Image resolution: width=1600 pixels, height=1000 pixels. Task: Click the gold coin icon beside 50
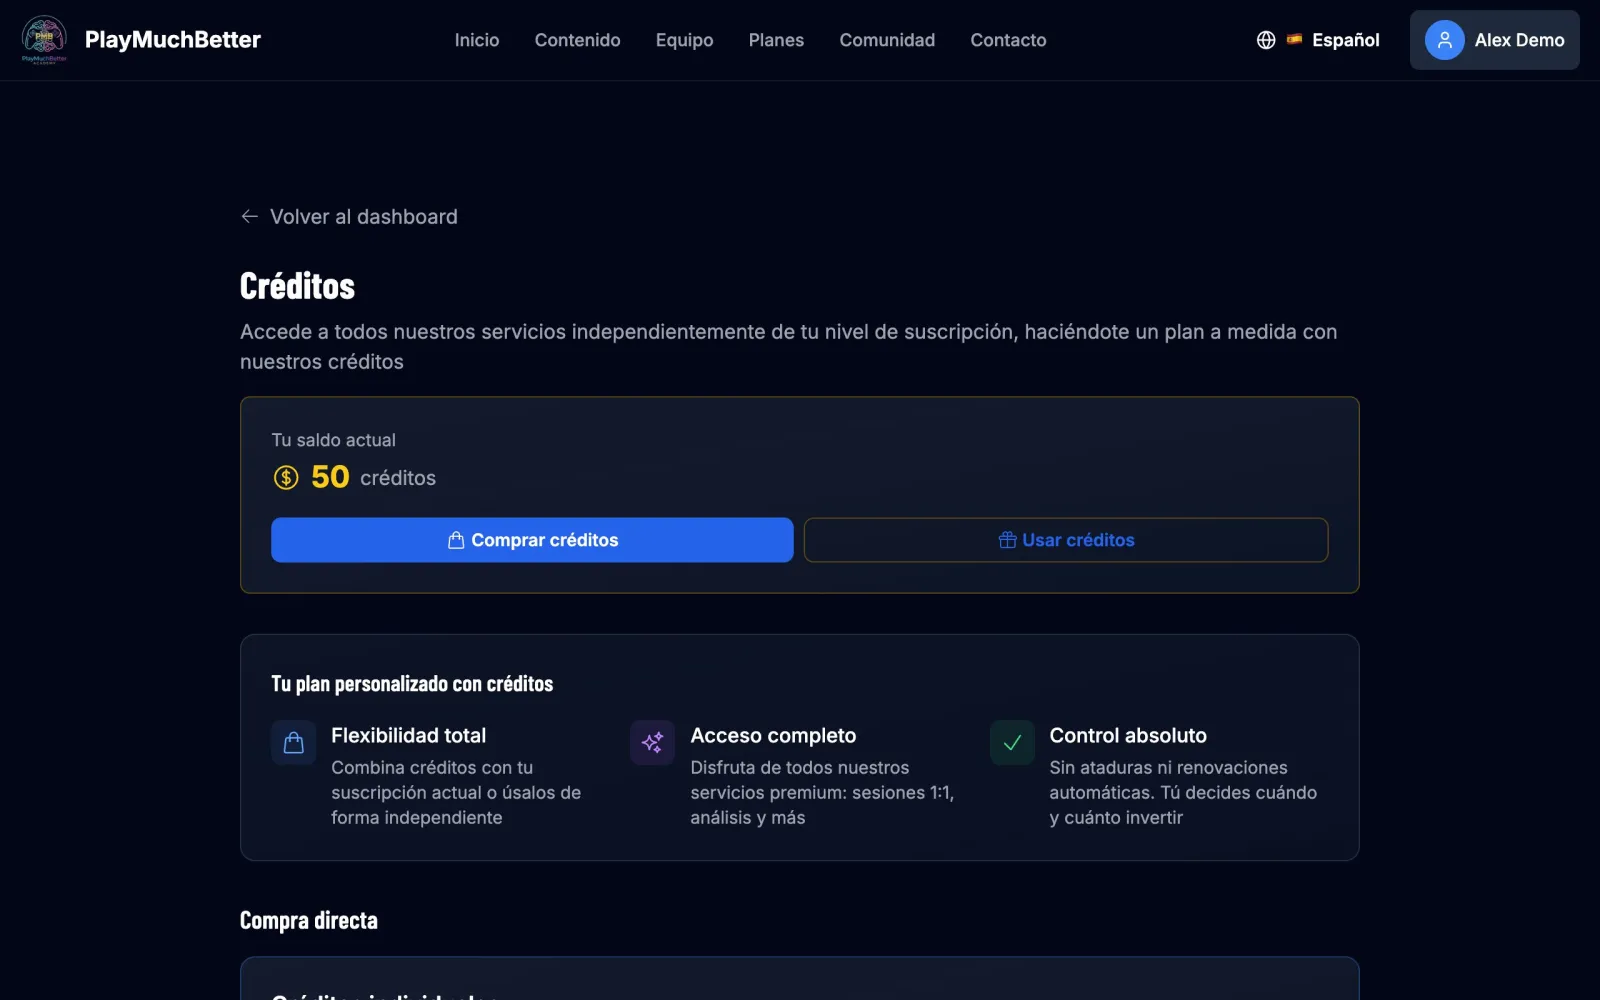pyautogui.click(x=286, y=478)
